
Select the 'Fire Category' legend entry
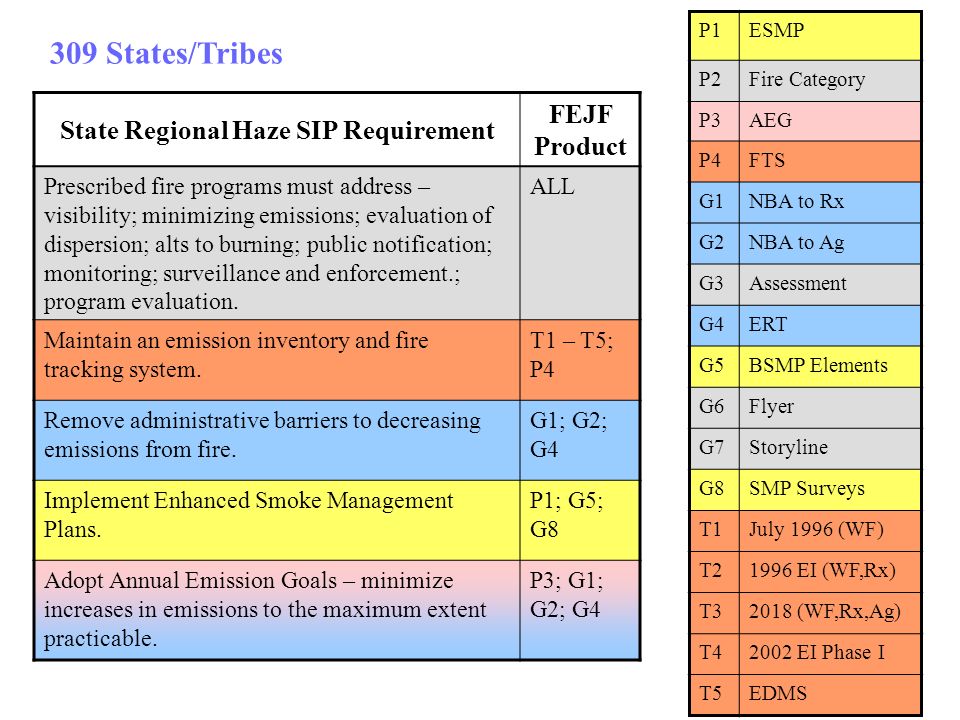tap(830, 81)
